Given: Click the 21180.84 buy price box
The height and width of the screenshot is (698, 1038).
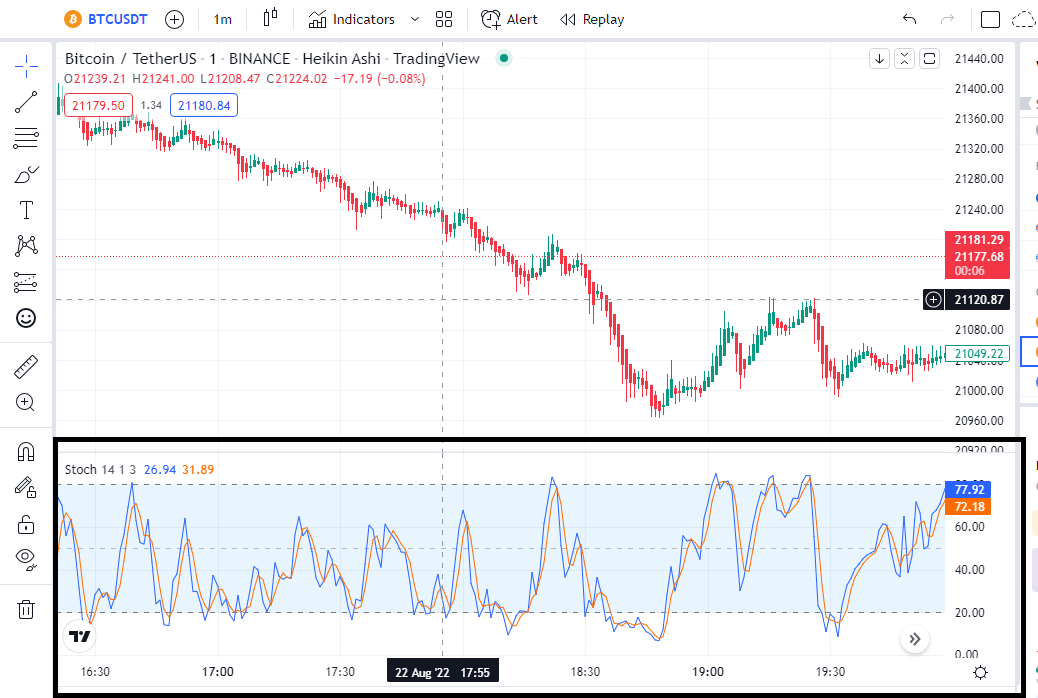Looking at the screenshot, I should 204,105.
